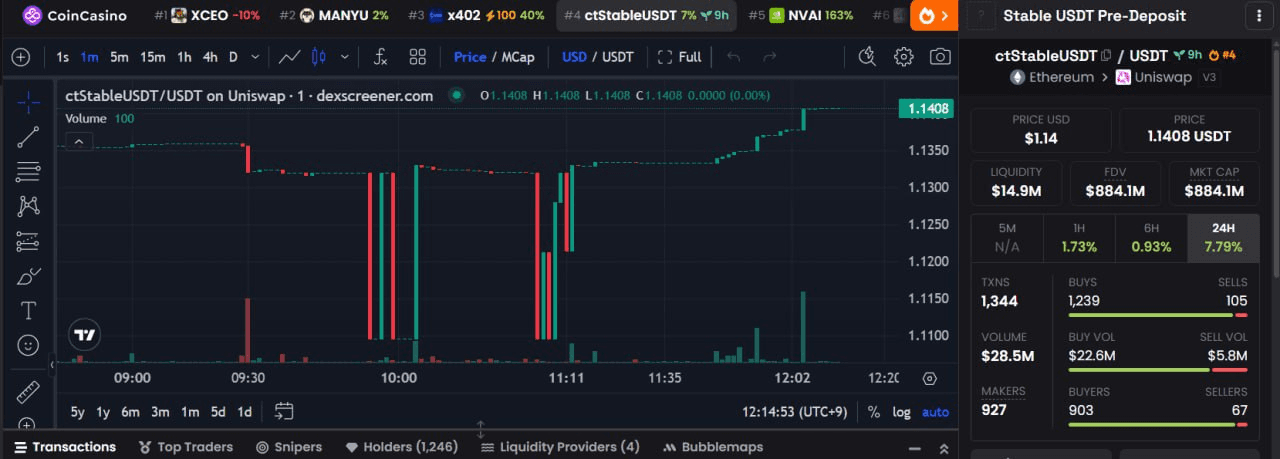Switch chart to MCap display

tap(518, 57)
